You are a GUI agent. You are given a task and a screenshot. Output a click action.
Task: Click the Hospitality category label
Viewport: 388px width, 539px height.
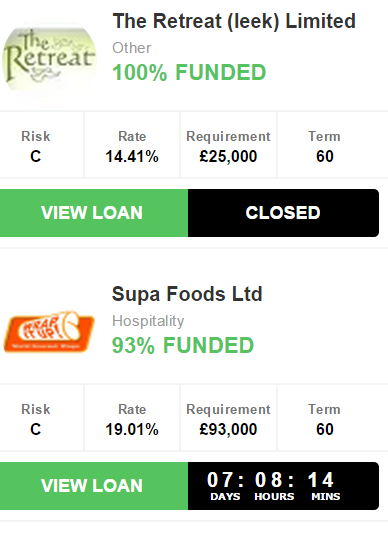click(x=148, y=321)
